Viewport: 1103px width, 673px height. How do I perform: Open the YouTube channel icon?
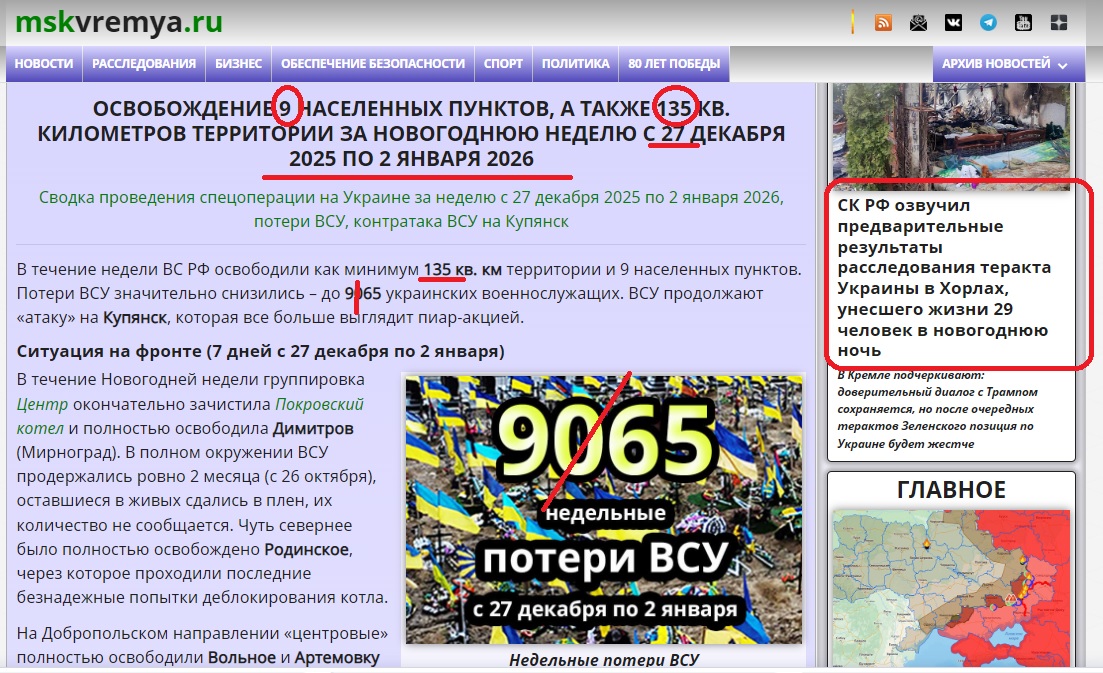(x=1023, y=23)
